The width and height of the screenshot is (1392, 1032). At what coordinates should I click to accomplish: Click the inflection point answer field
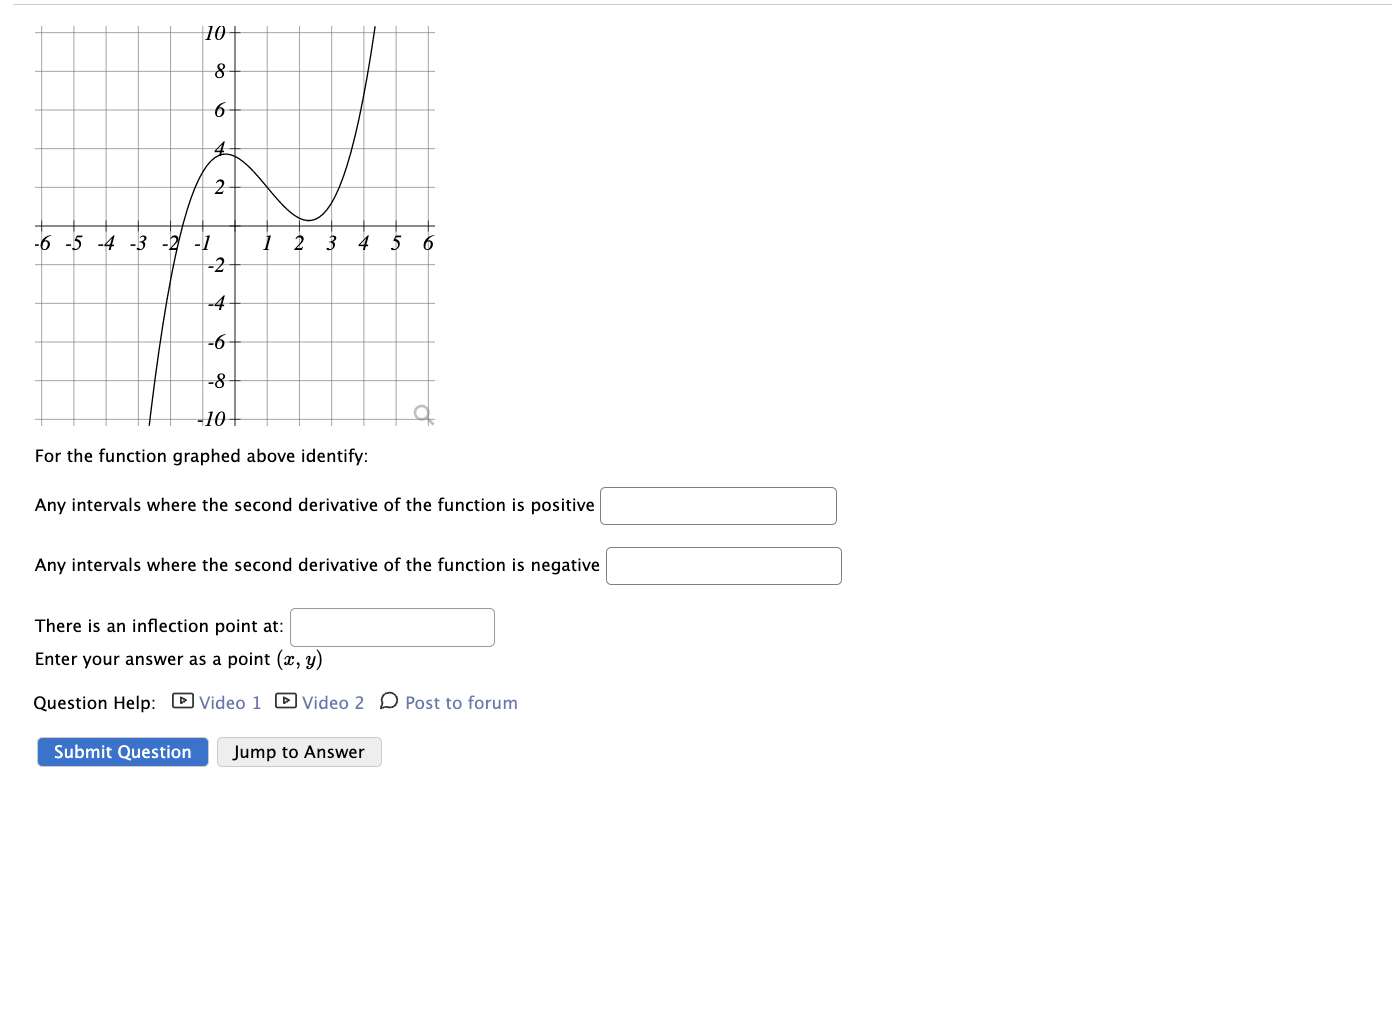coord(392,627)
